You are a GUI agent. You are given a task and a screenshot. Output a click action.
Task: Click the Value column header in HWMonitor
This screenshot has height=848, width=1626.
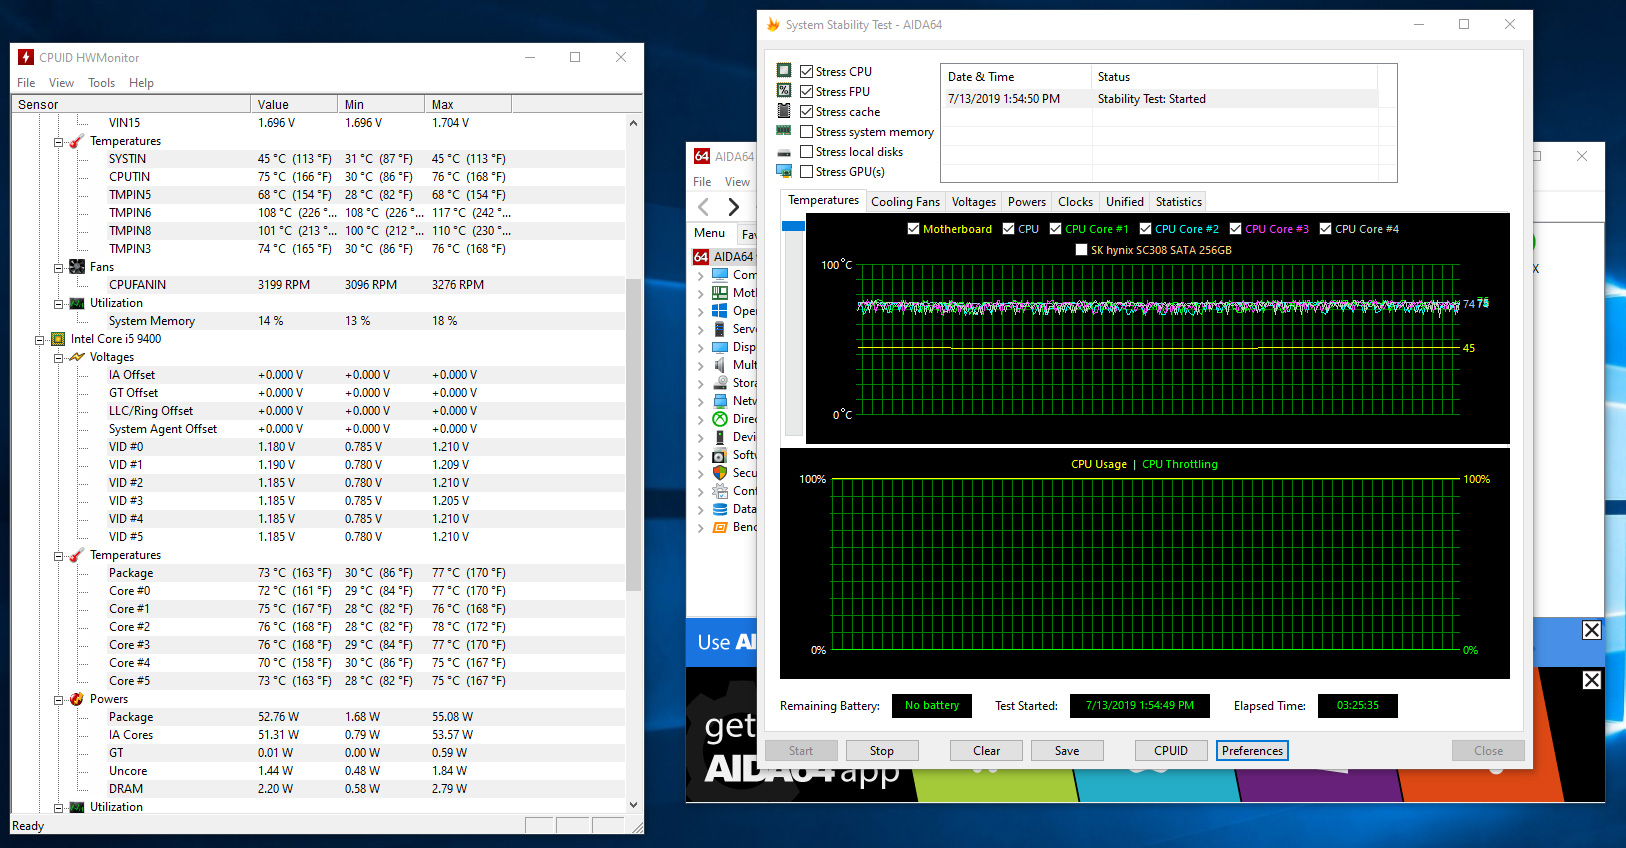294,104
